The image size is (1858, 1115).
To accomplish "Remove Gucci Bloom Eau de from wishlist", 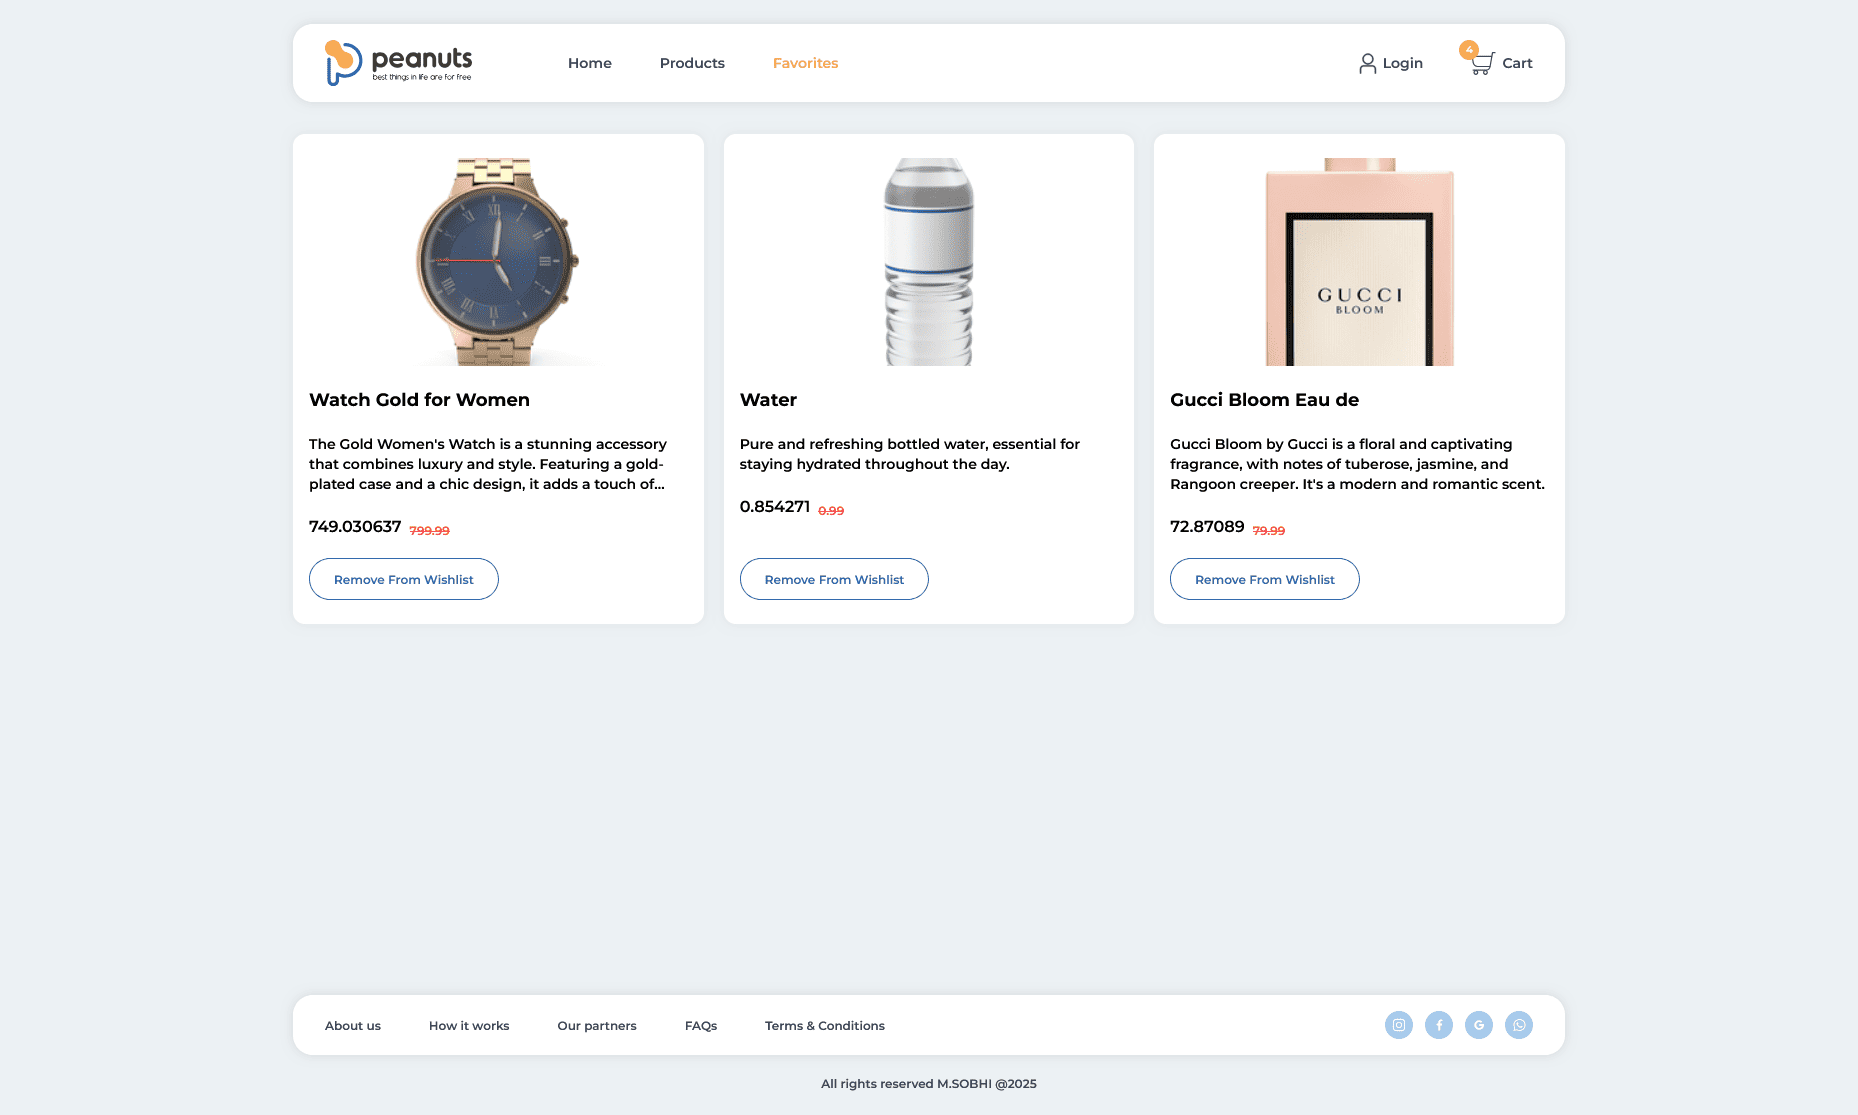I will pyautogui.click(x=1265, y=579).
